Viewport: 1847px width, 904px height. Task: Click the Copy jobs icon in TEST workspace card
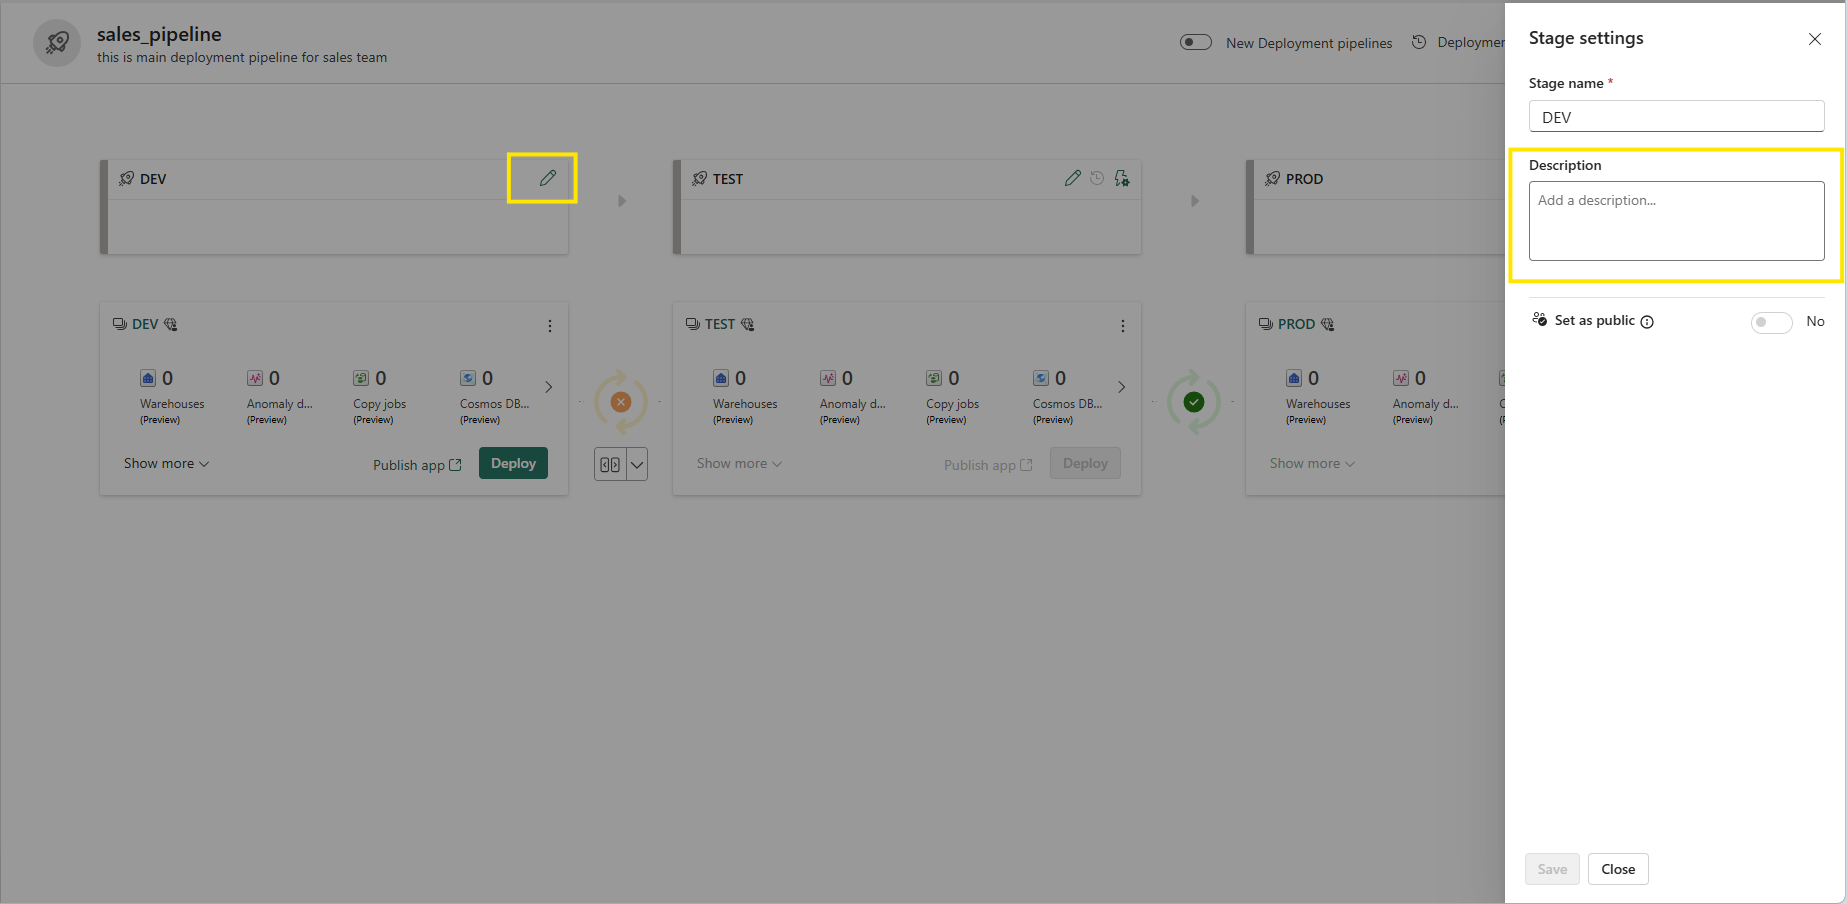934,378
